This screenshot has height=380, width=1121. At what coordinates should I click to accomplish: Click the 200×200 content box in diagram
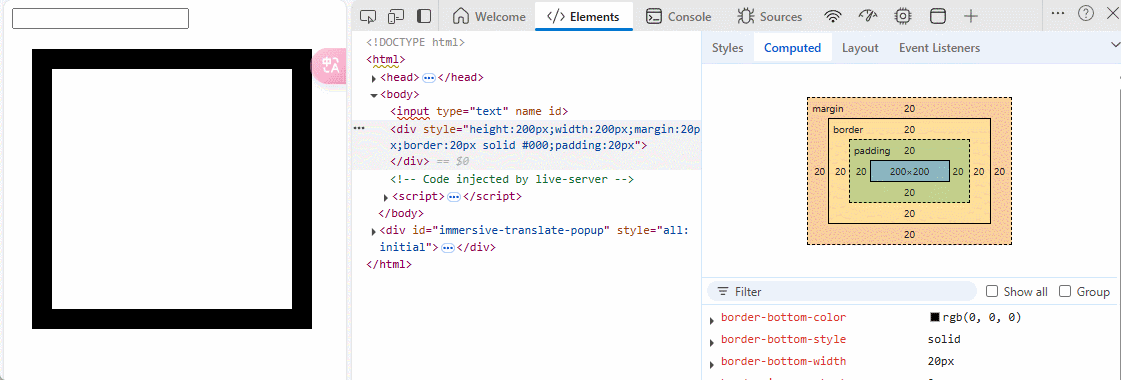[909, 171]
